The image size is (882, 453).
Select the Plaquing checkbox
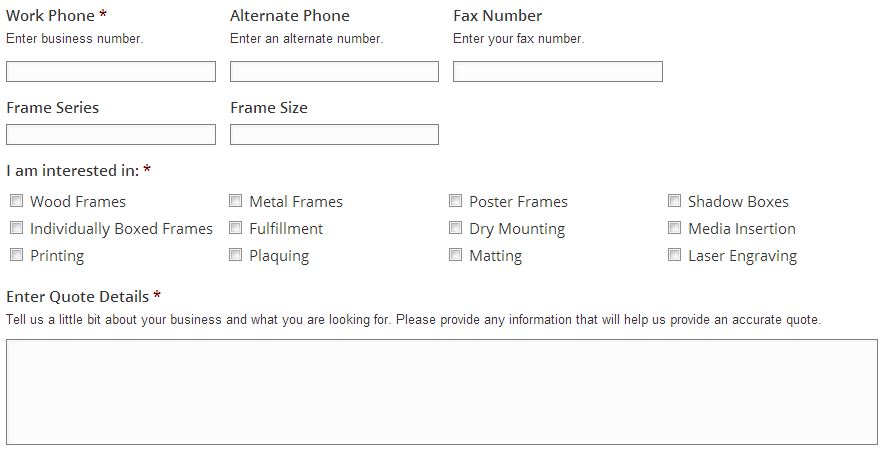(236, 255)
